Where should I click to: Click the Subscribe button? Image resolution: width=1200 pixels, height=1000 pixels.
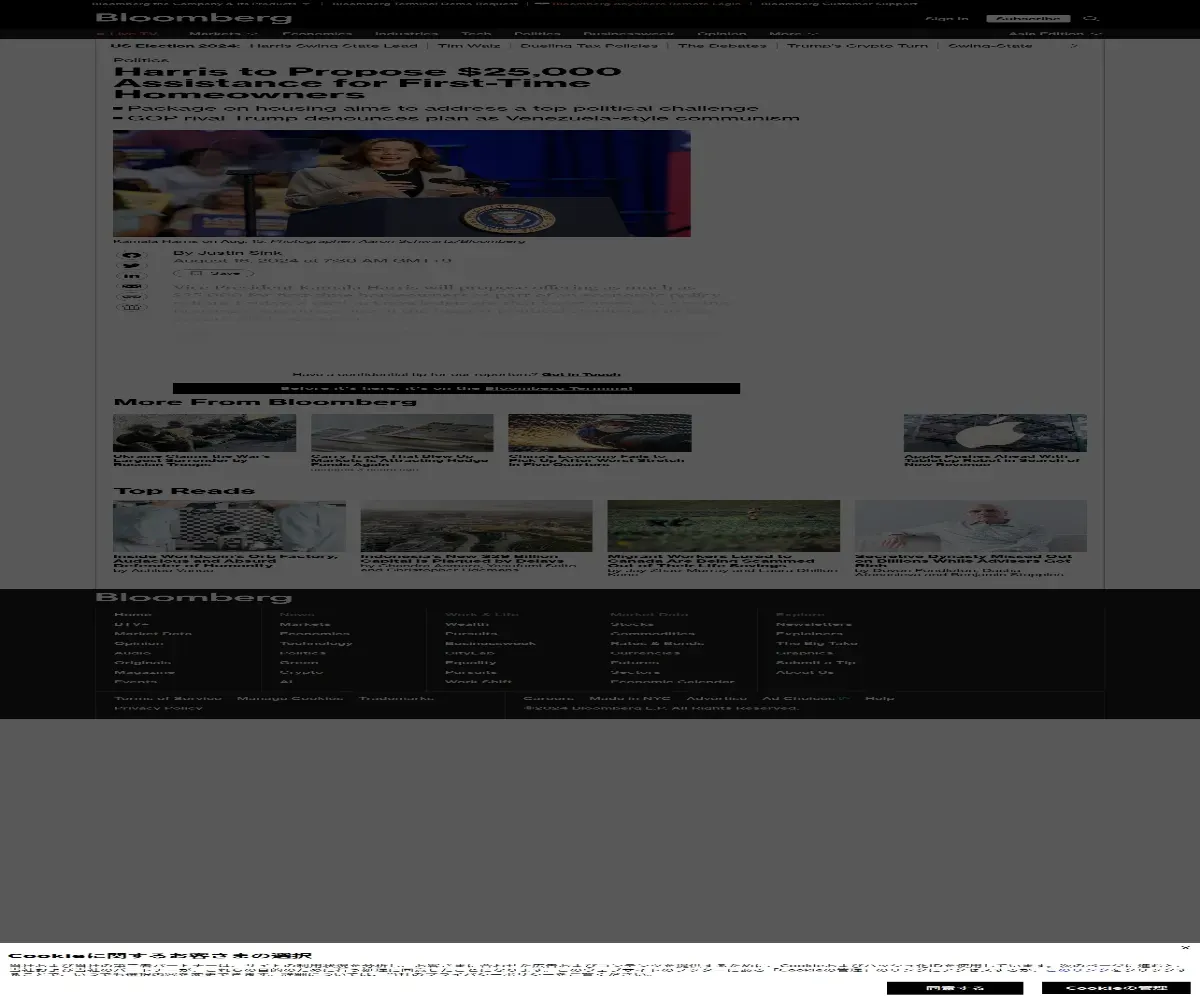coord(1028,18)
